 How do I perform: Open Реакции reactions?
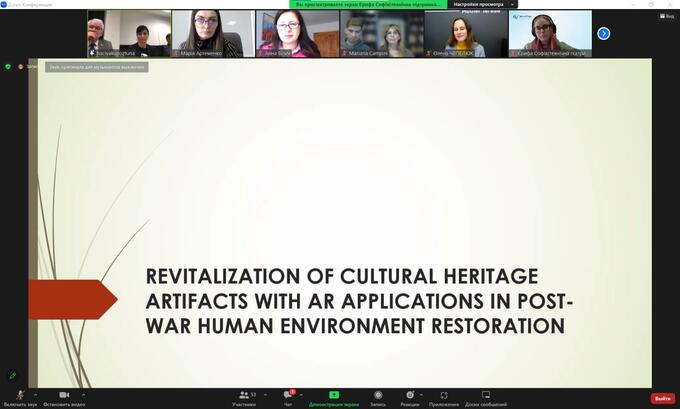coord(409,395)
